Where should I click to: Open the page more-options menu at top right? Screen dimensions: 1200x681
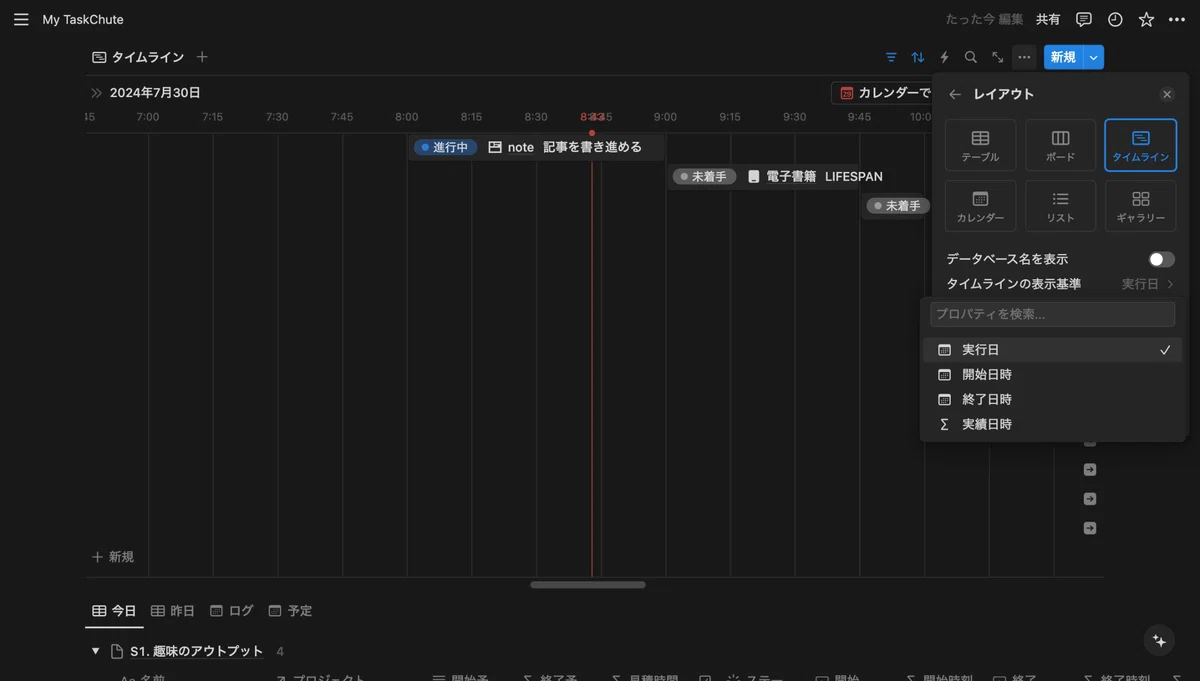click(x=1177, y=19)
